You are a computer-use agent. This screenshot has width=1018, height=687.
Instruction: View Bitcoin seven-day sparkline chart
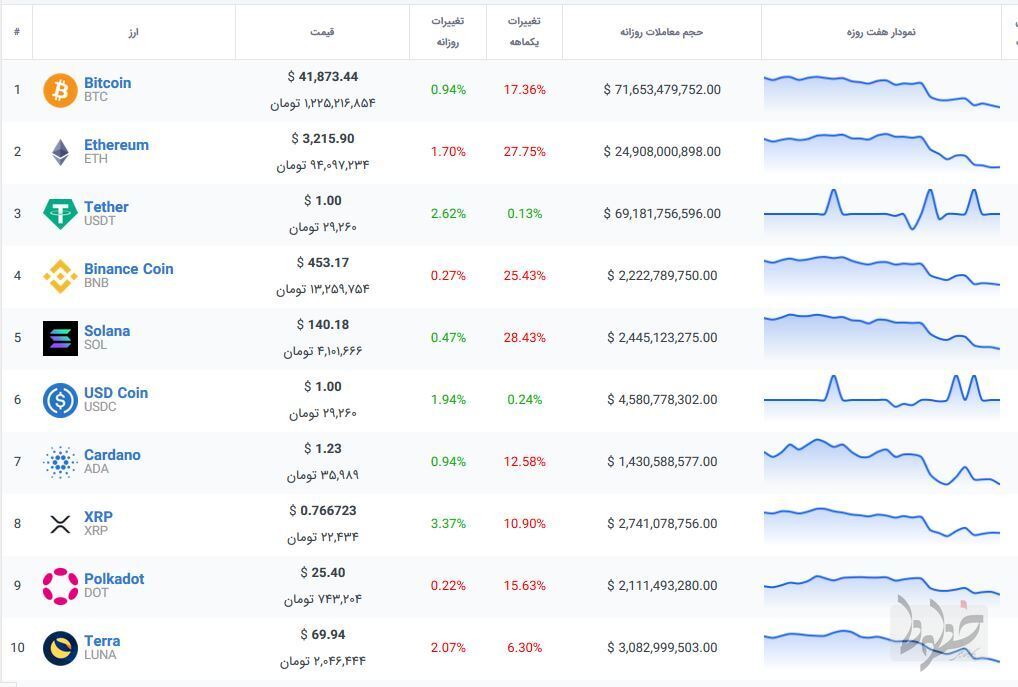[x=882, y=91]
